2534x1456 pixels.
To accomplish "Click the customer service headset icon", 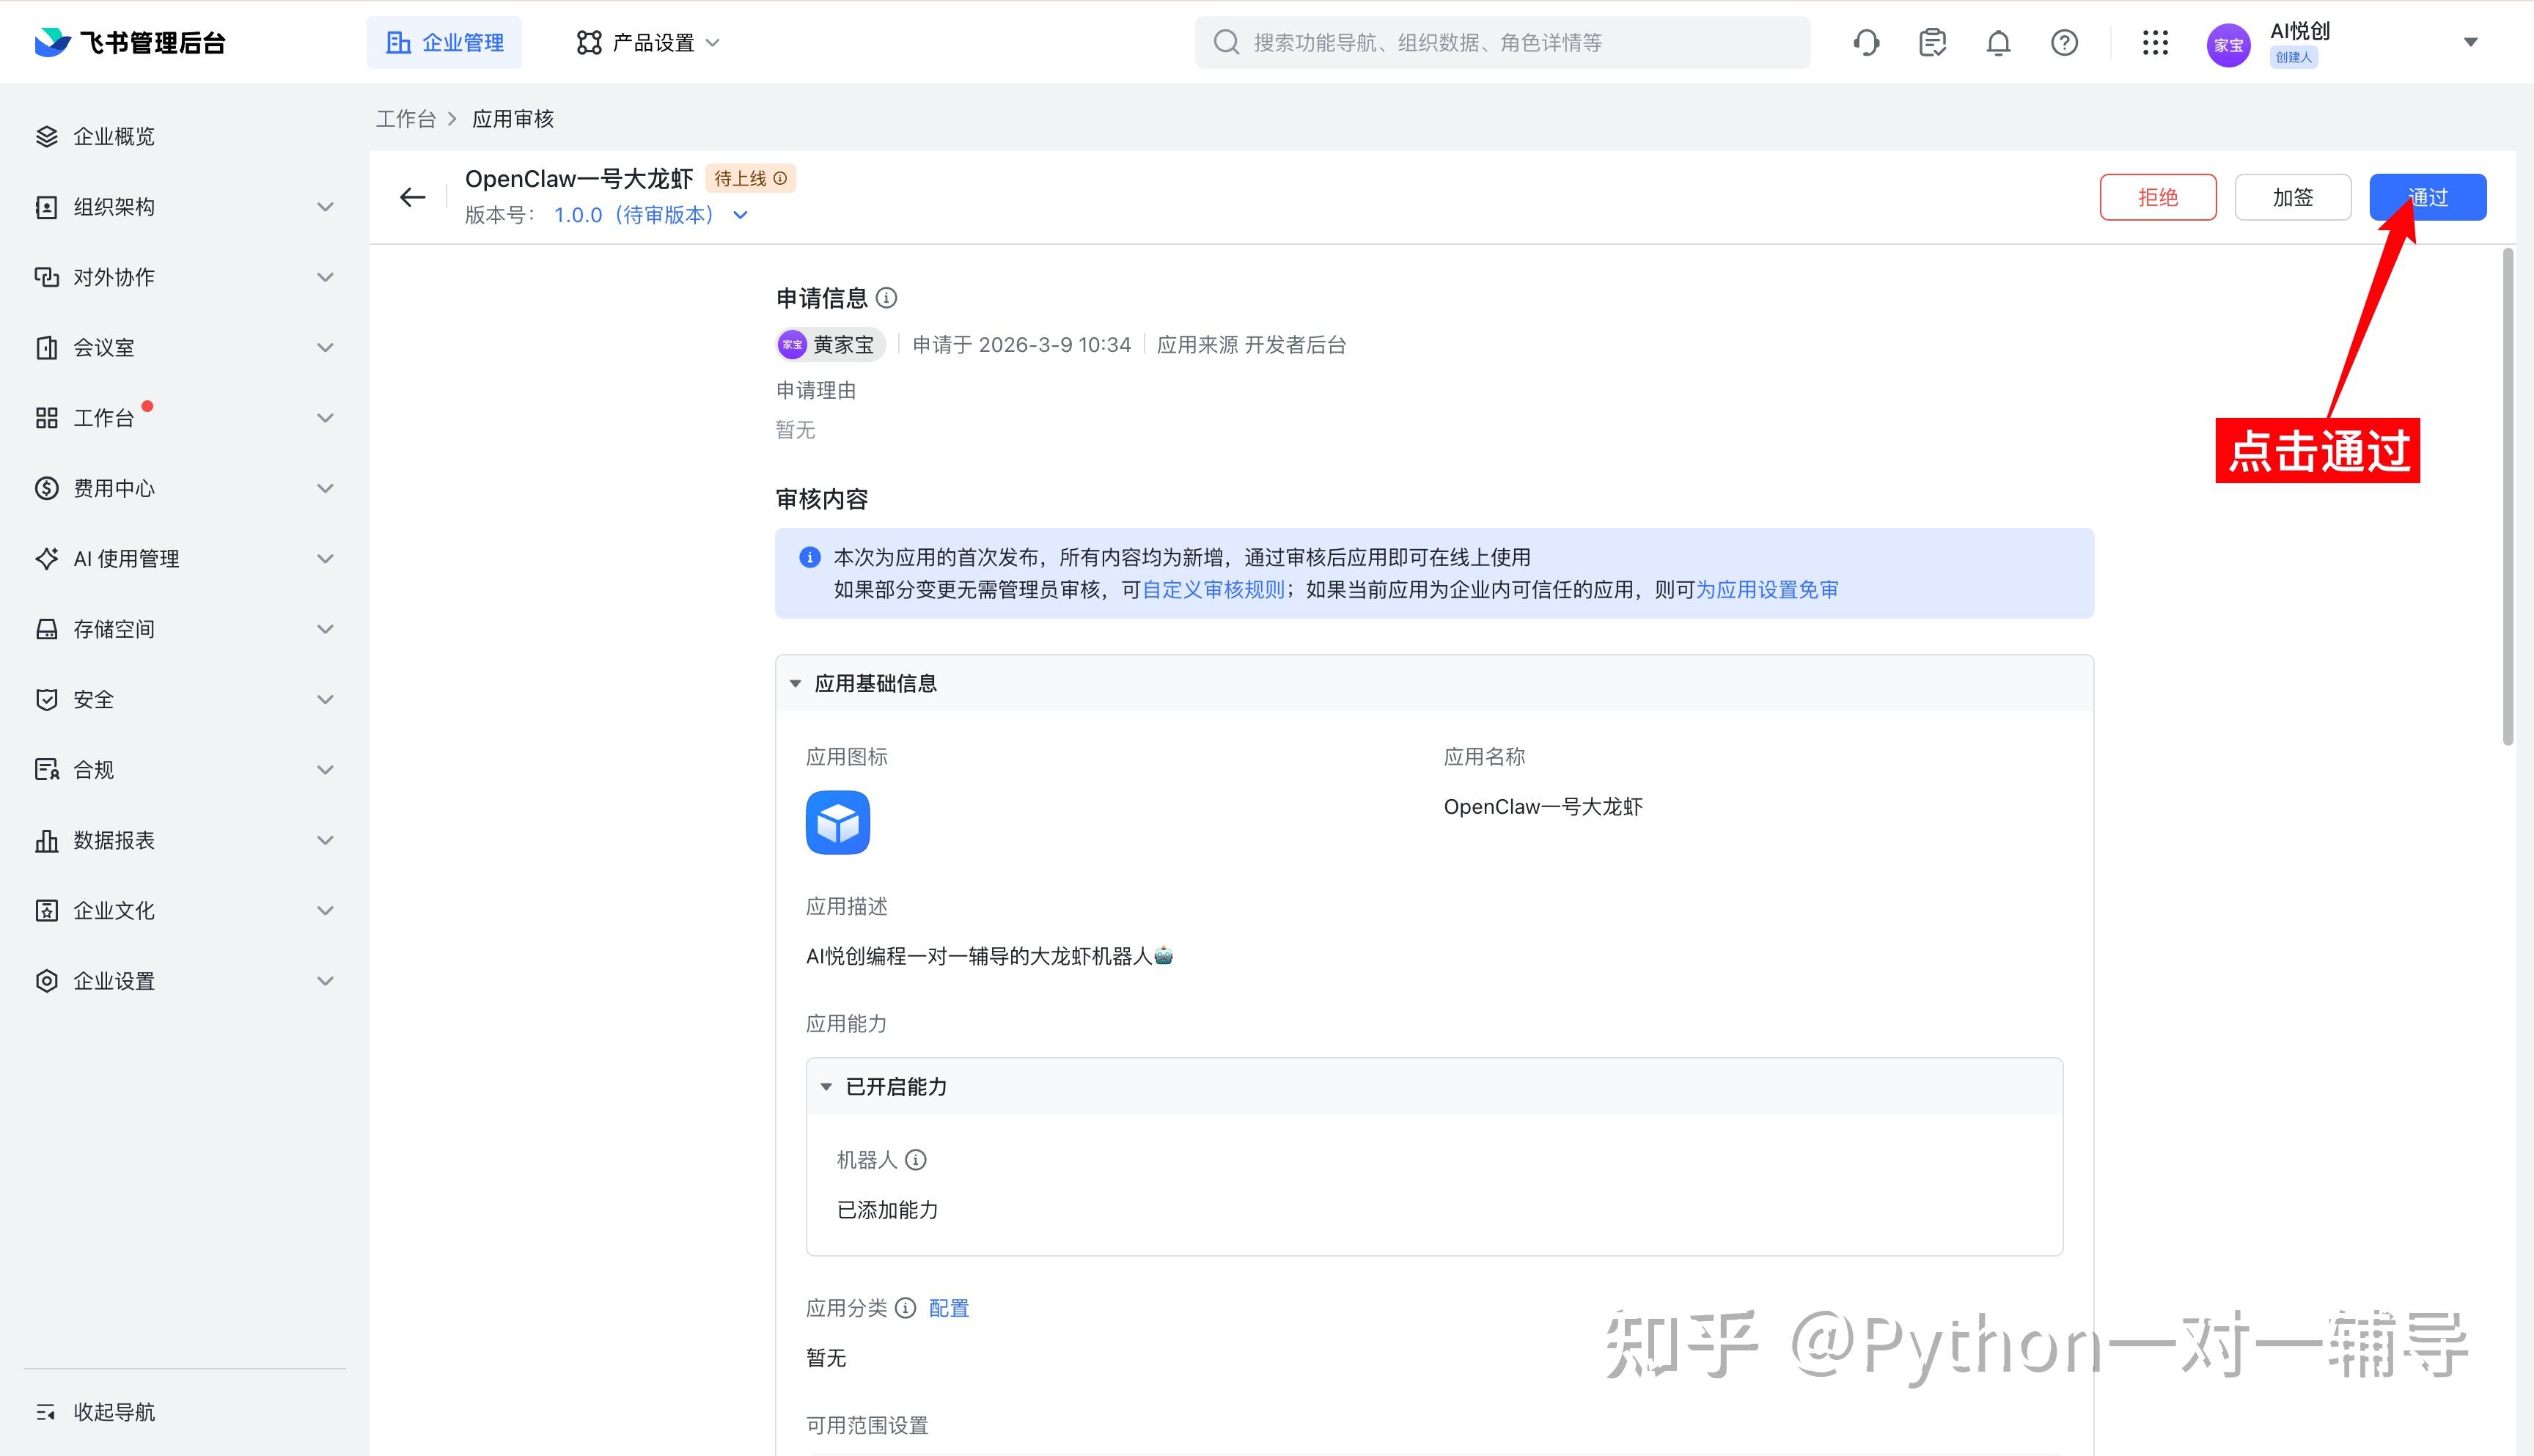I will click(1866, 43).
